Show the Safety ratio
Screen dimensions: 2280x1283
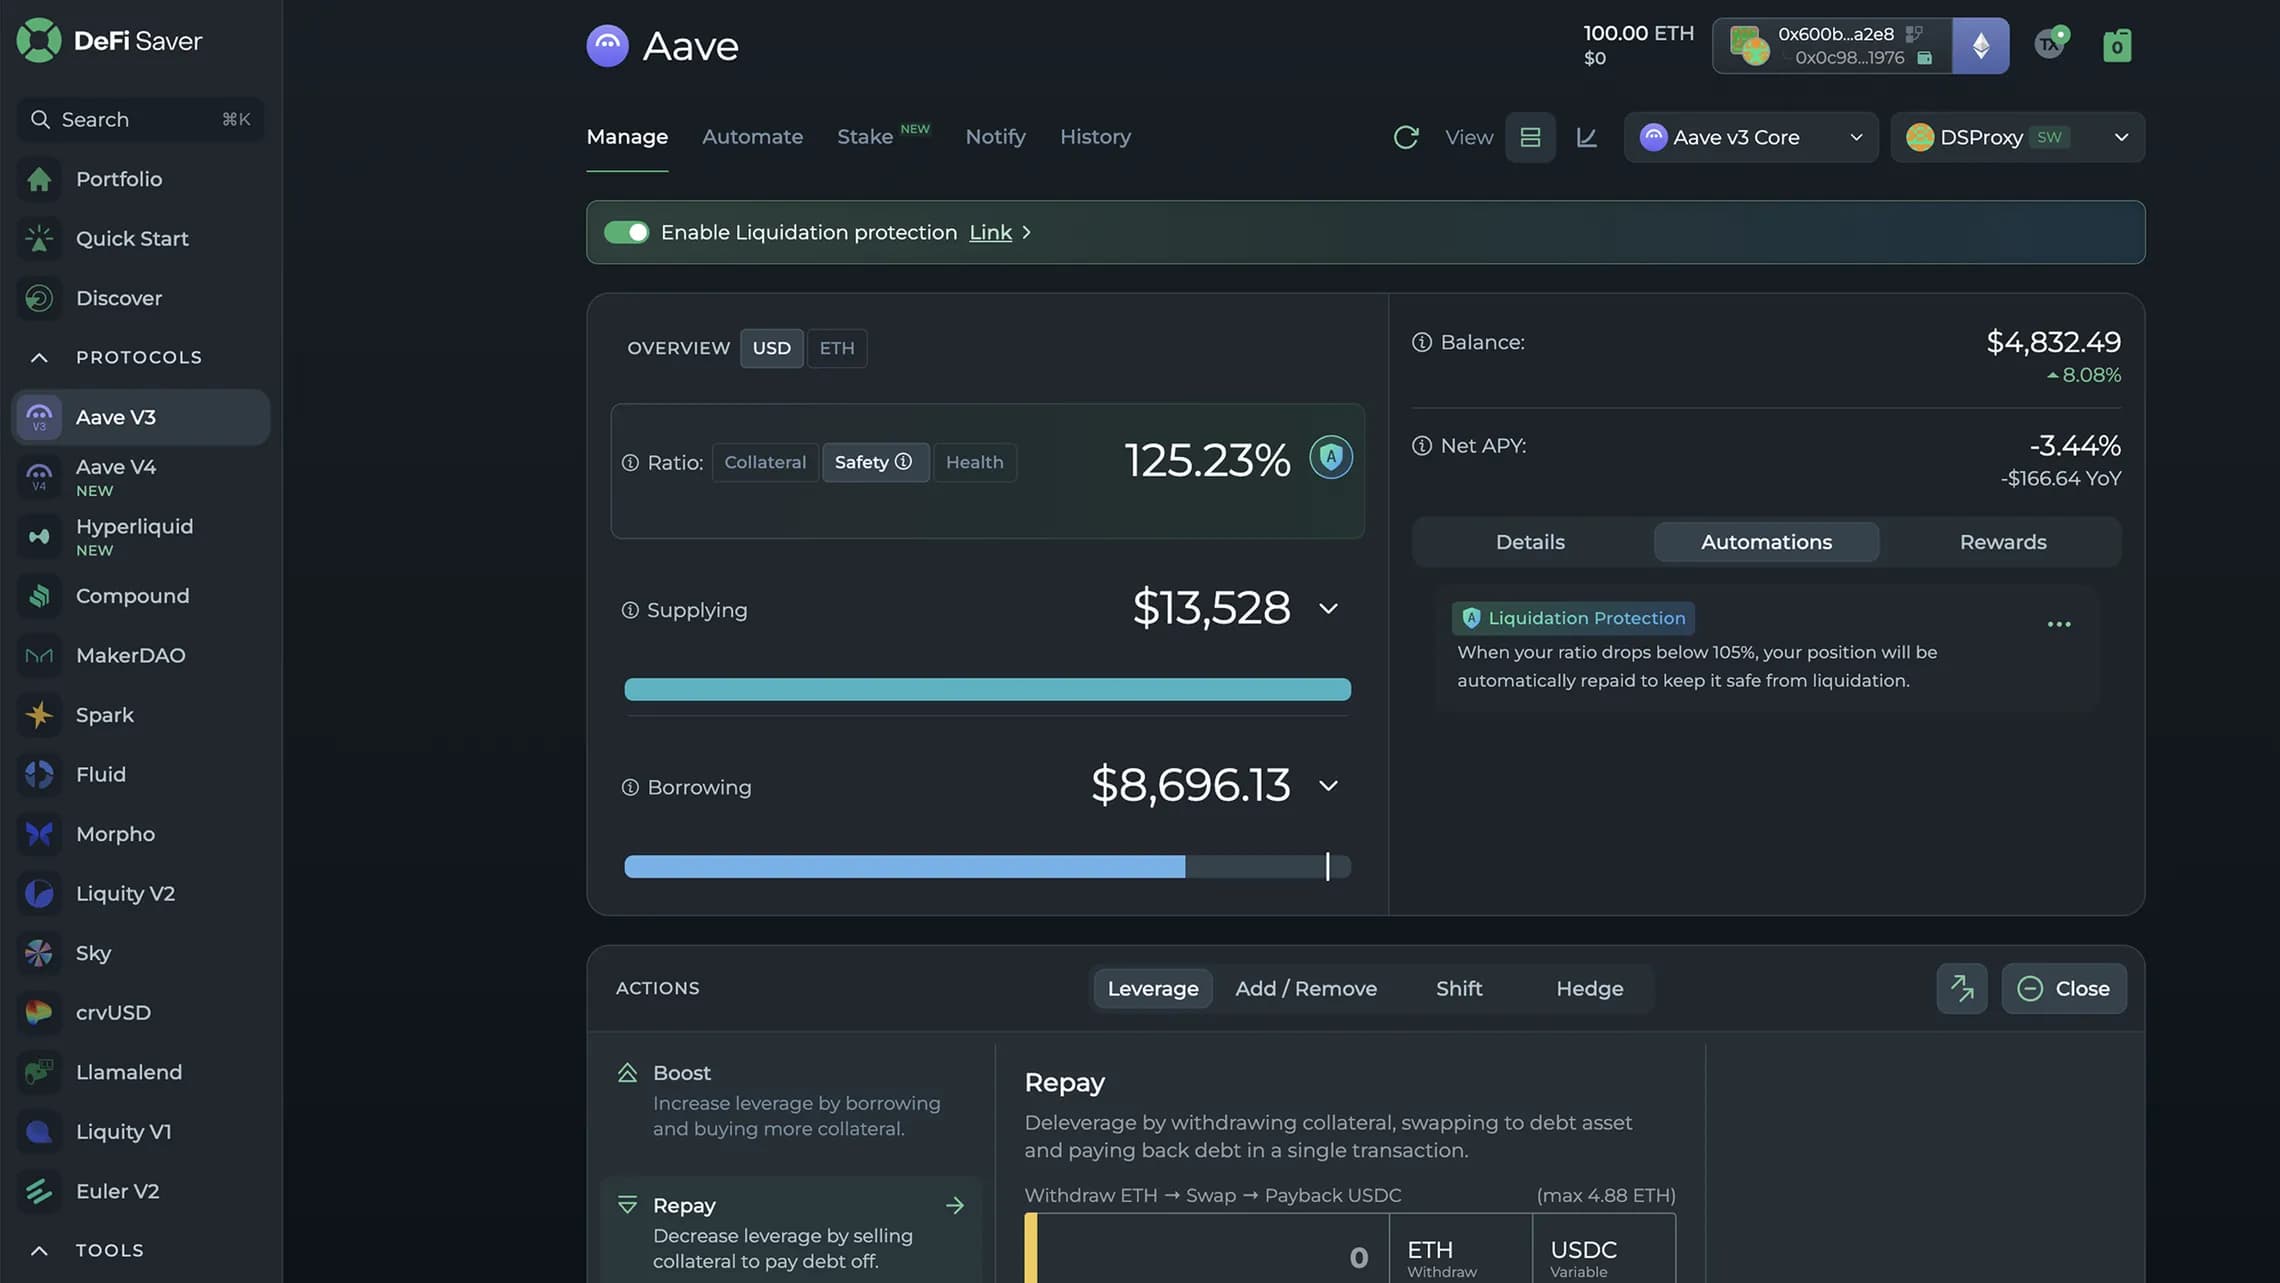pos(875,463)
